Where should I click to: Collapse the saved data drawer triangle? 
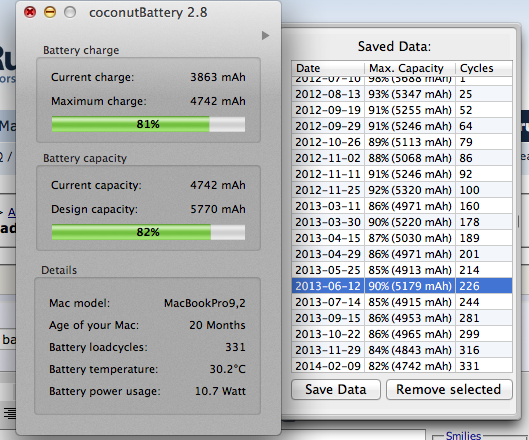pos(266,35)
